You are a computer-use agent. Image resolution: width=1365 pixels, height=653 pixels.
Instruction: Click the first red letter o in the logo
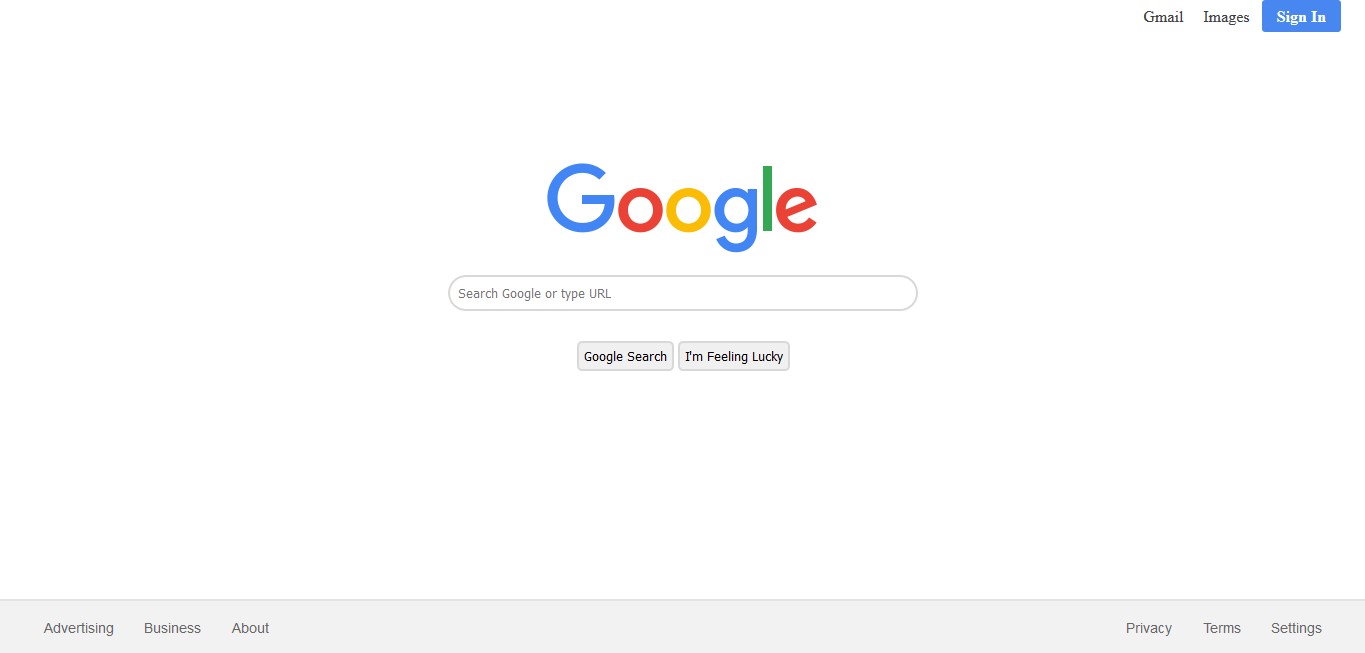click(x=640, y=209)
